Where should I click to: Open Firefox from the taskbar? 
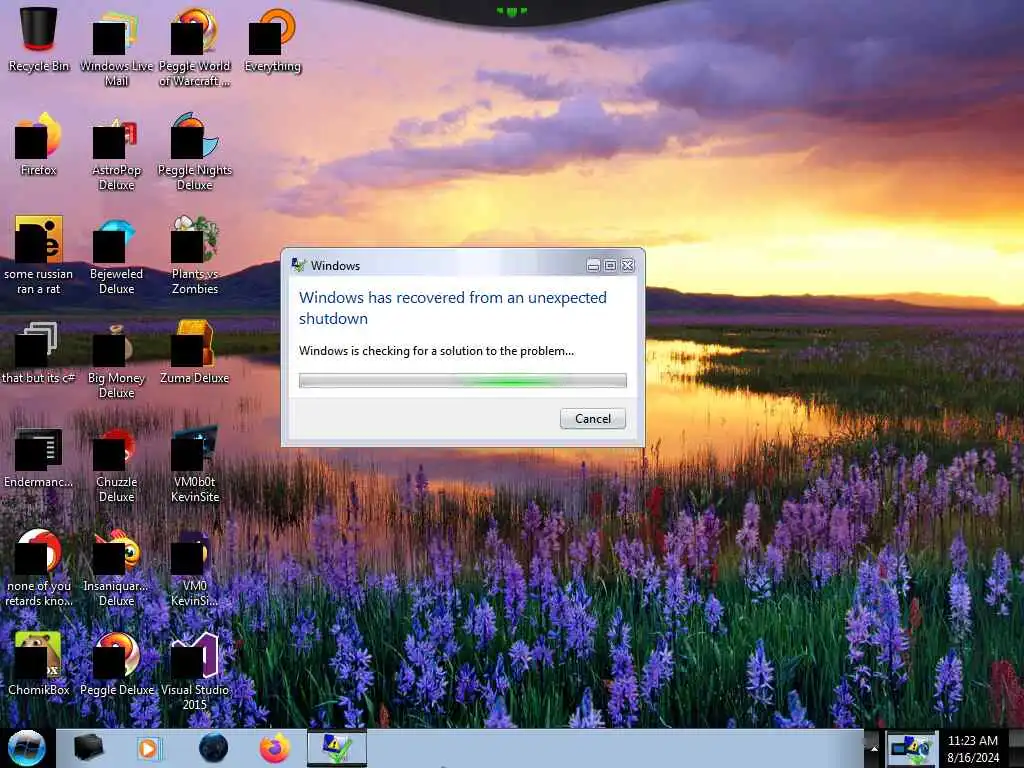pyautogui.click(x=275, y=748)
